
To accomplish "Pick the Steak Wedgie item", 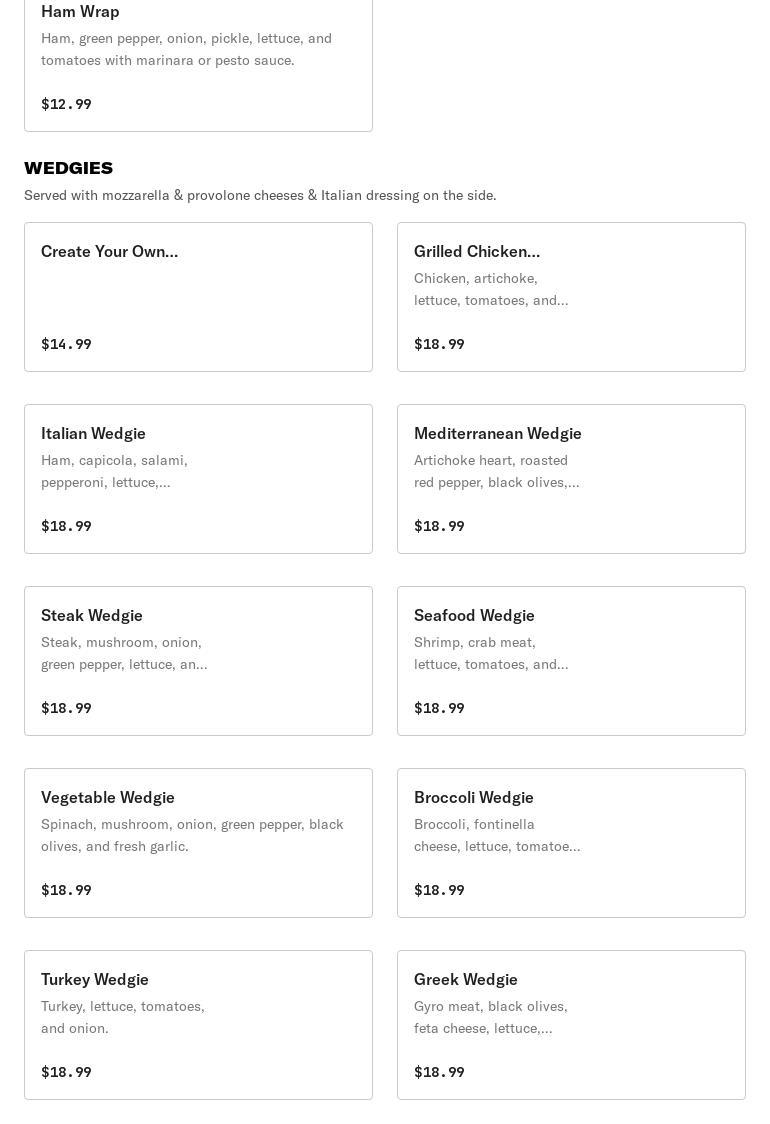I will pyautogui.click(x=198, y=660).
